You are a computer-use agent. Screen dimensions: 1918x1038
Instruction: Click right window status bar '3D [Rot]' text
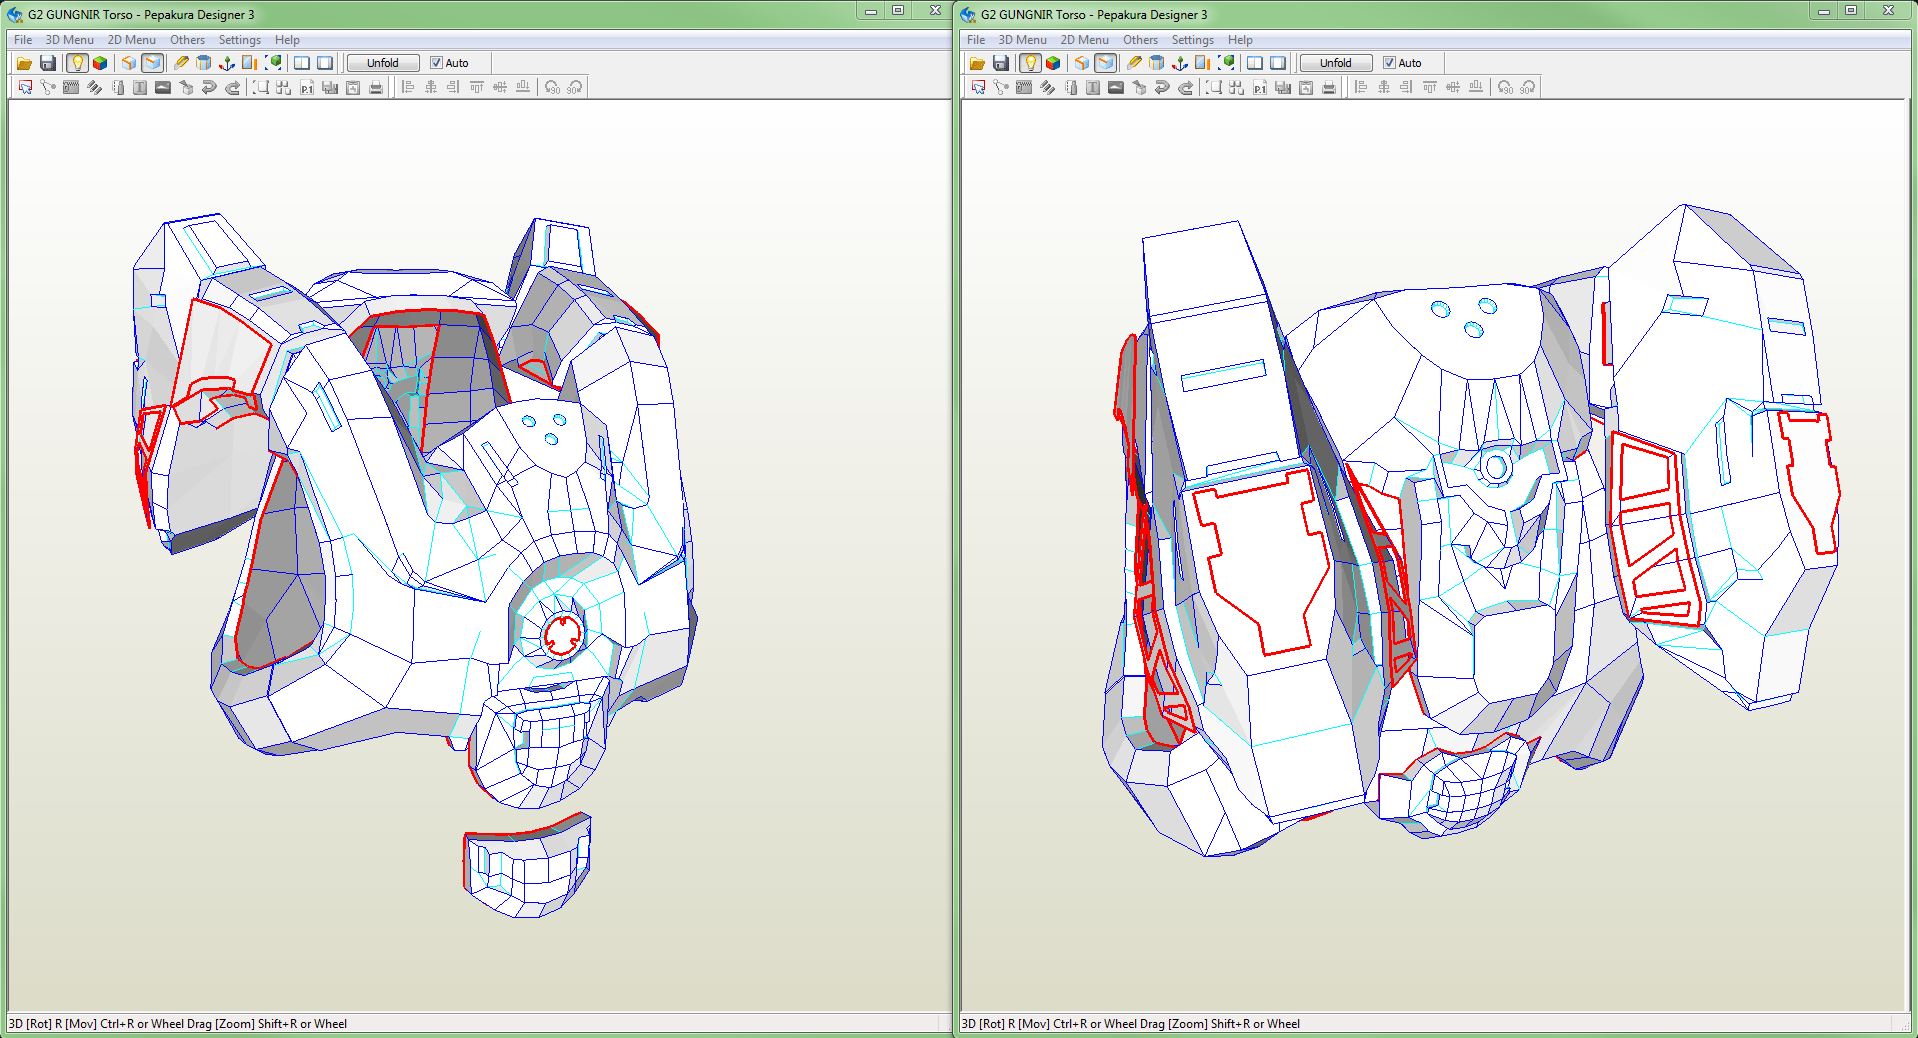tap(983, 1024)
